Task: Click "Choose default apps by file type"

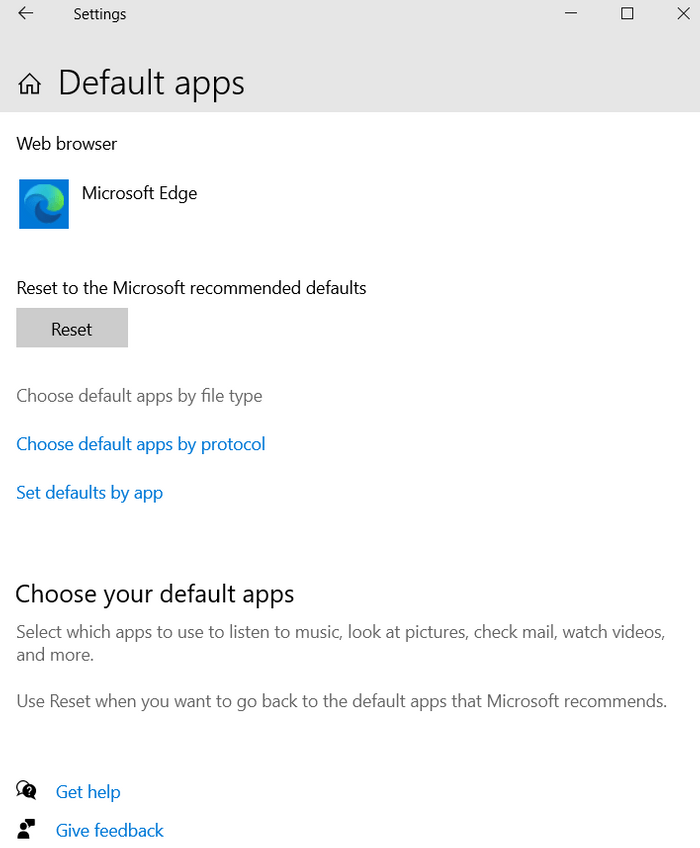Action: tap(139, 396)
